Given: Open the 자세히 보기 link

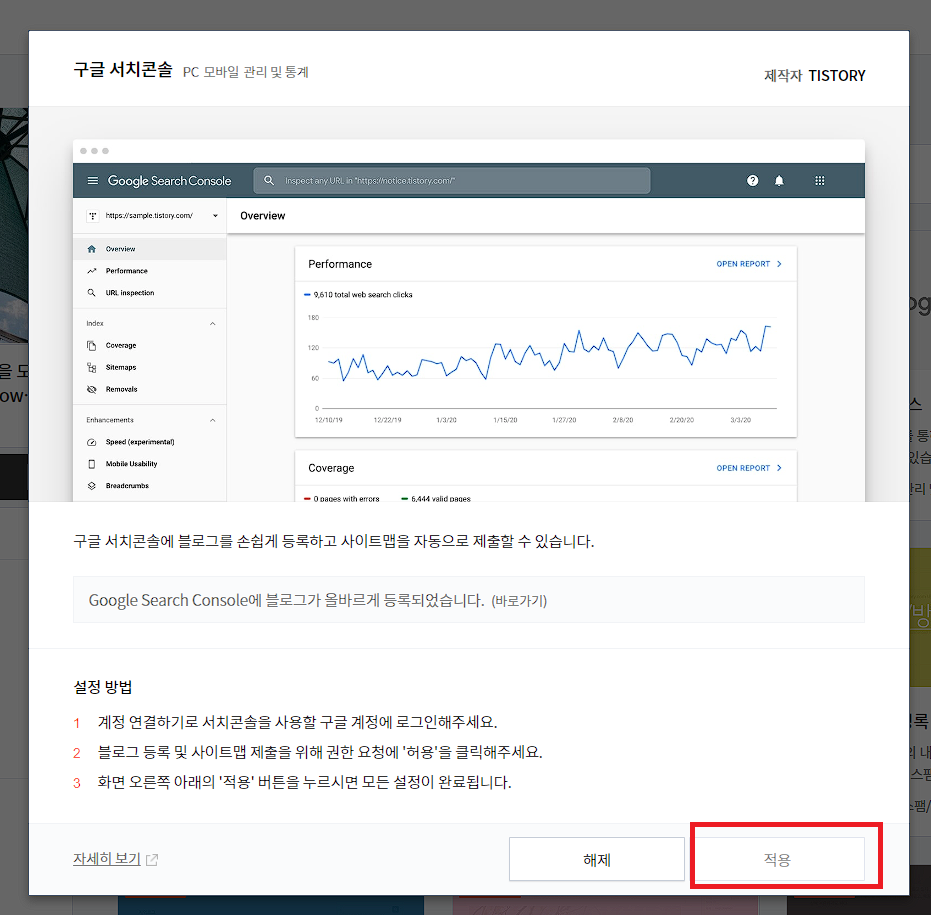Looking at the screenshot, I should 107,859.
